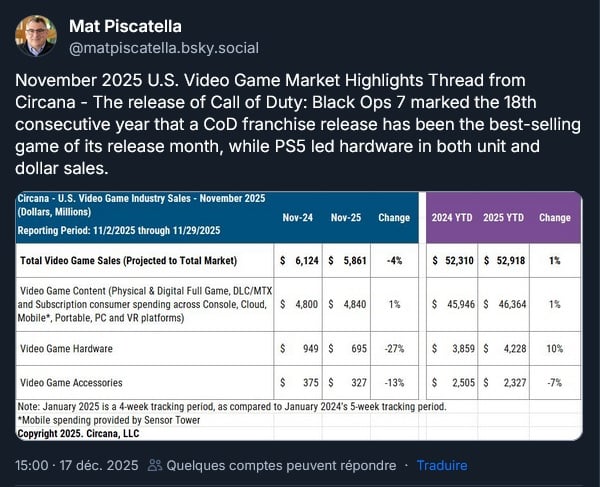The width and height of the screenshot is (600, 487).
Task: Click the Sensor Tower mobile spending footnote
Action: [x=110, y=419]
